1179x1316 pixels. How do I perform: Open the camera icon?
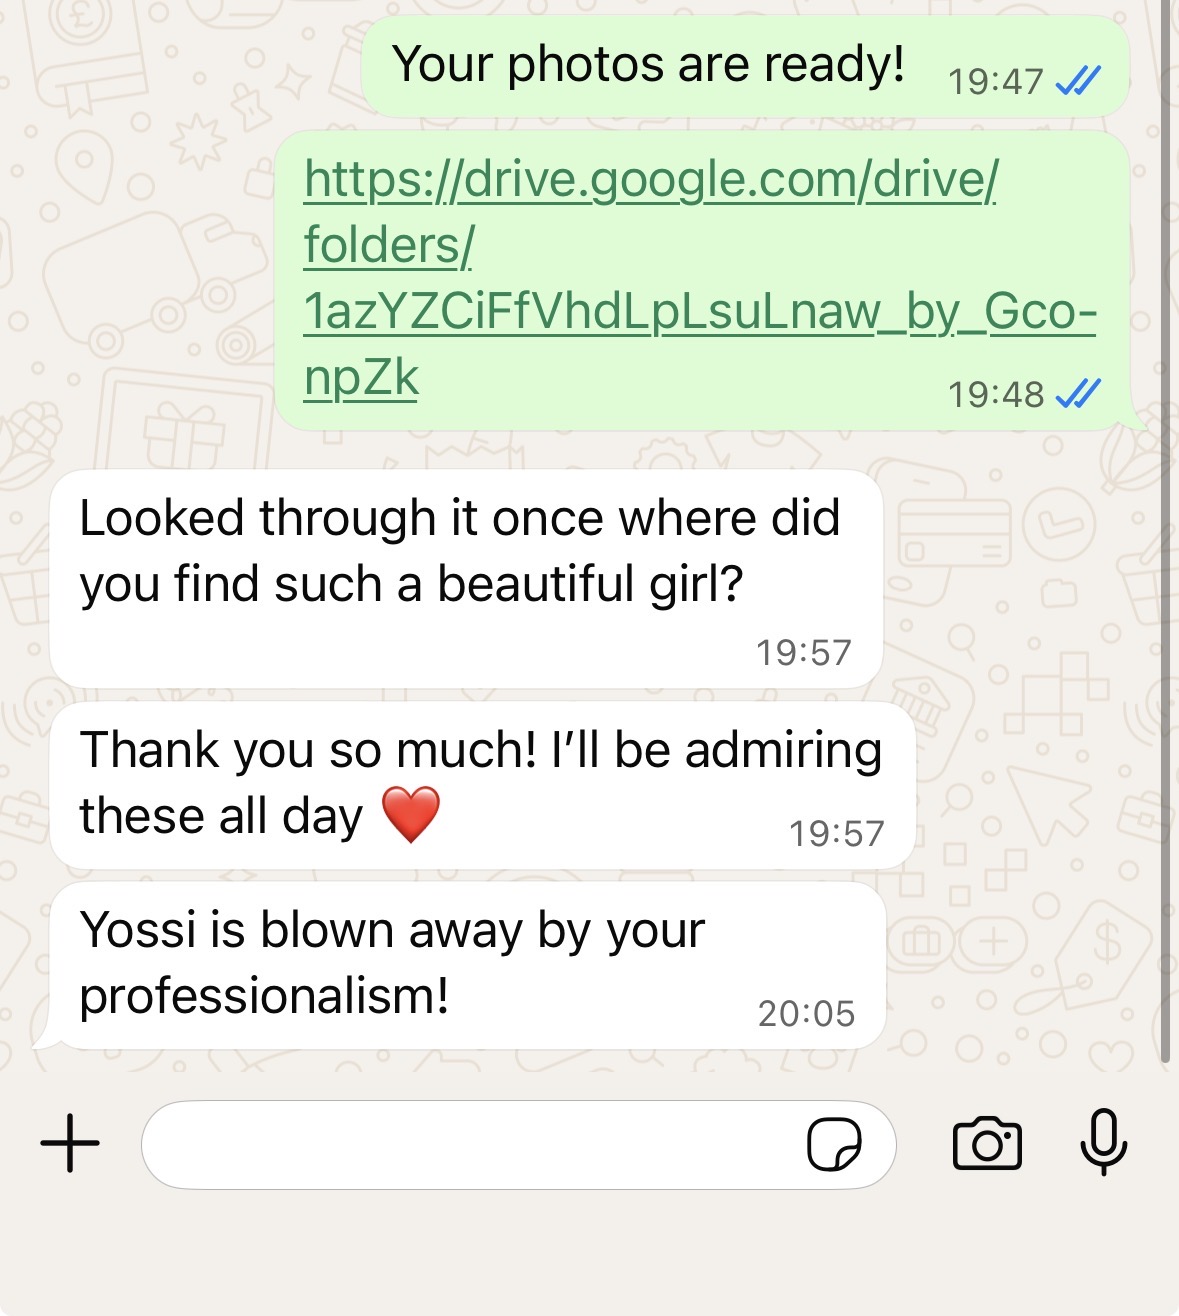pos(987,1143)
